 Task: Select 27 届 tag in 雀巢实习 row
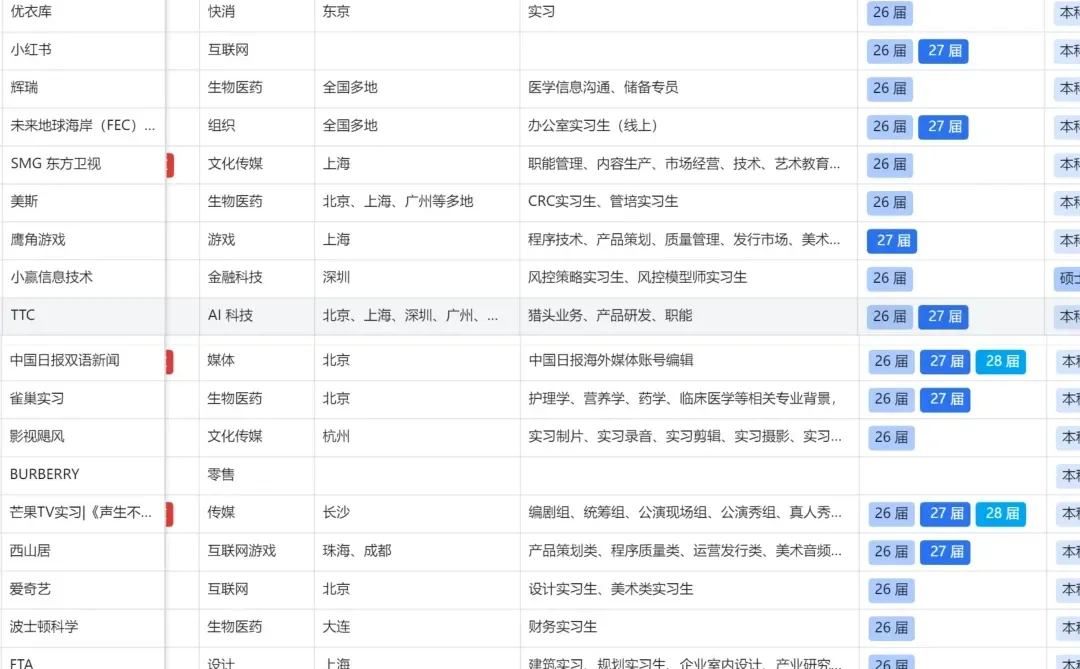[946, 399]
